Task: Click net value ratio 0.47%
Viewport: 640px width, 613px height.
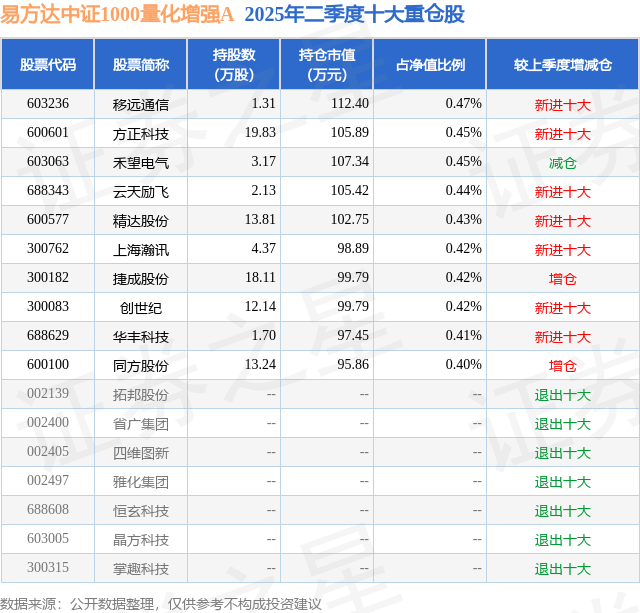Action: click(464, 104)
